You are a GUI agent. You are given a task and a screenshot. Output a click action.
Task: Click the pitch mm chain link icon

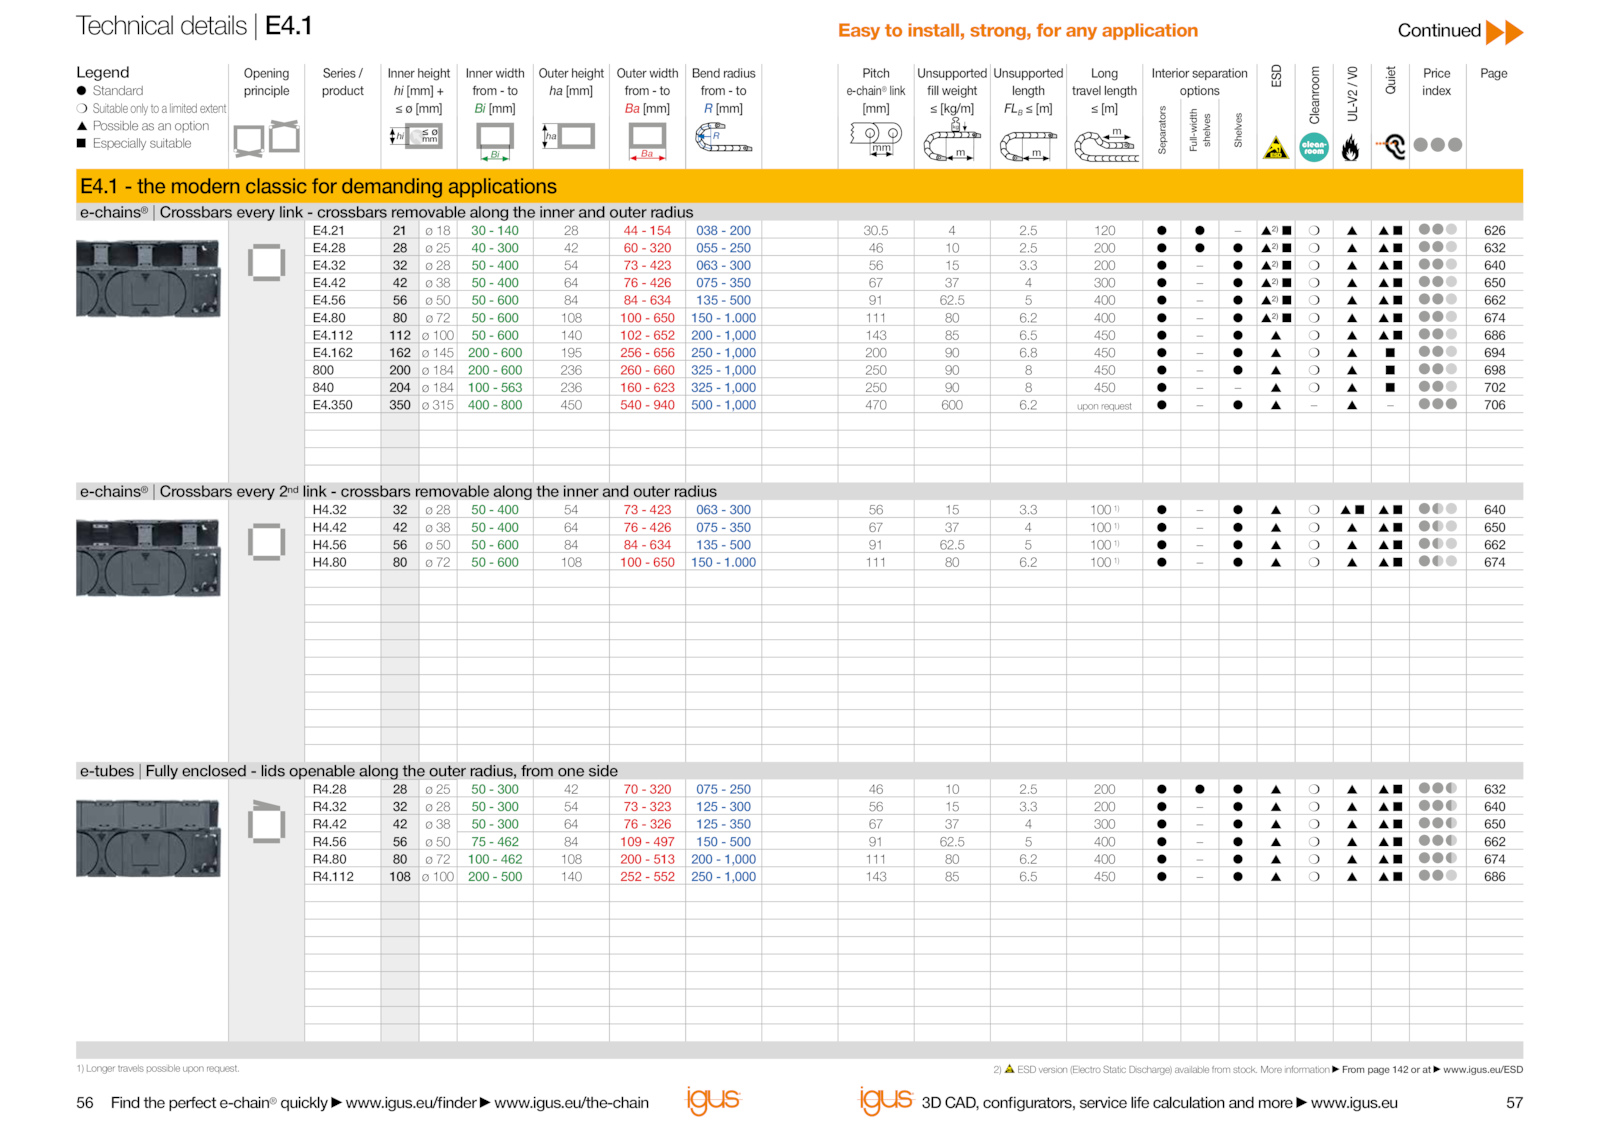click(x=875, y=137)
